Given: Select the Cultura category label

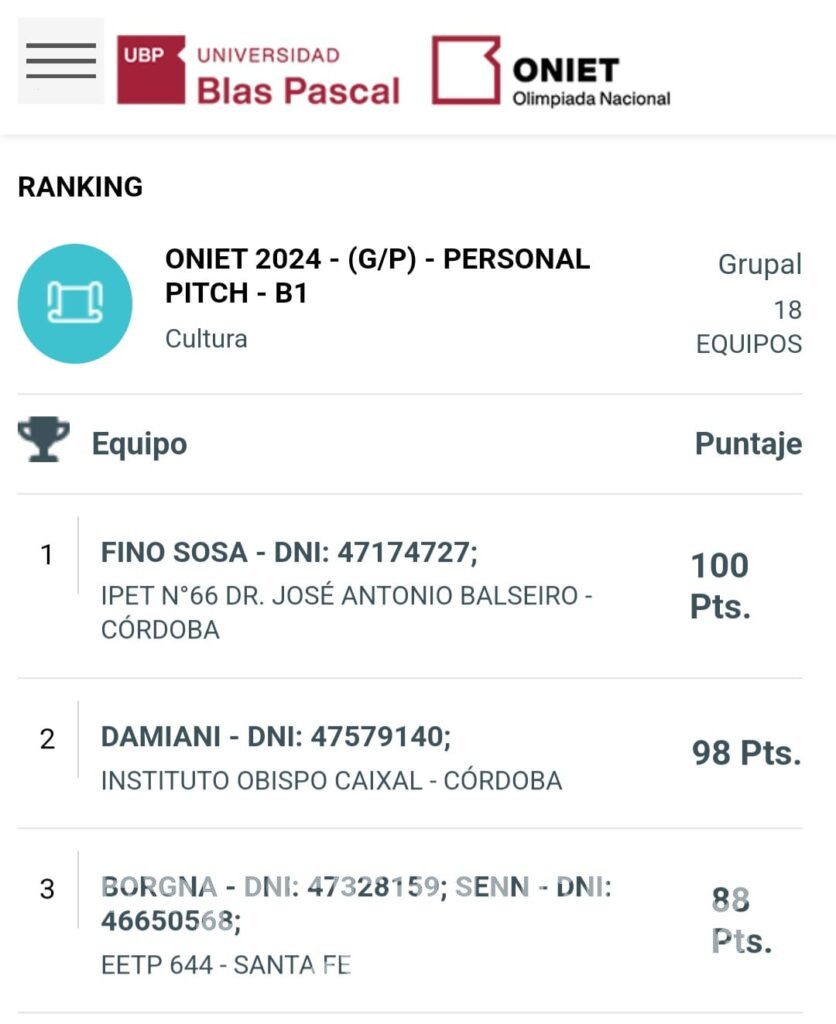Looking at the screenshot, I should click(206, 339).
